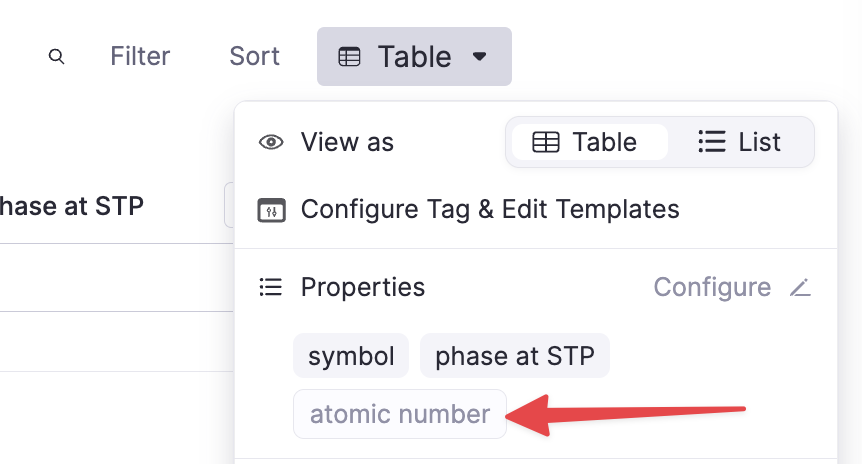862x464 pixels.
Task: Click the pencil edit icon next to Configure
Action: (799, 288)
